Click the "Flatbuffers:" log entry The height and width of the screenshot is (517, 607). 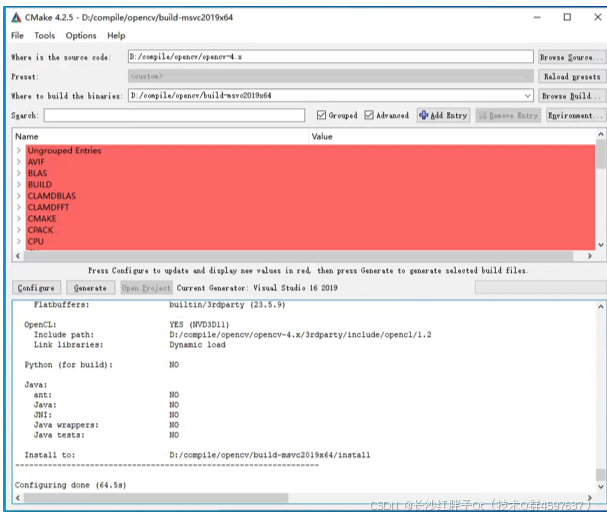pyautogui.click(x=62, y=305)
